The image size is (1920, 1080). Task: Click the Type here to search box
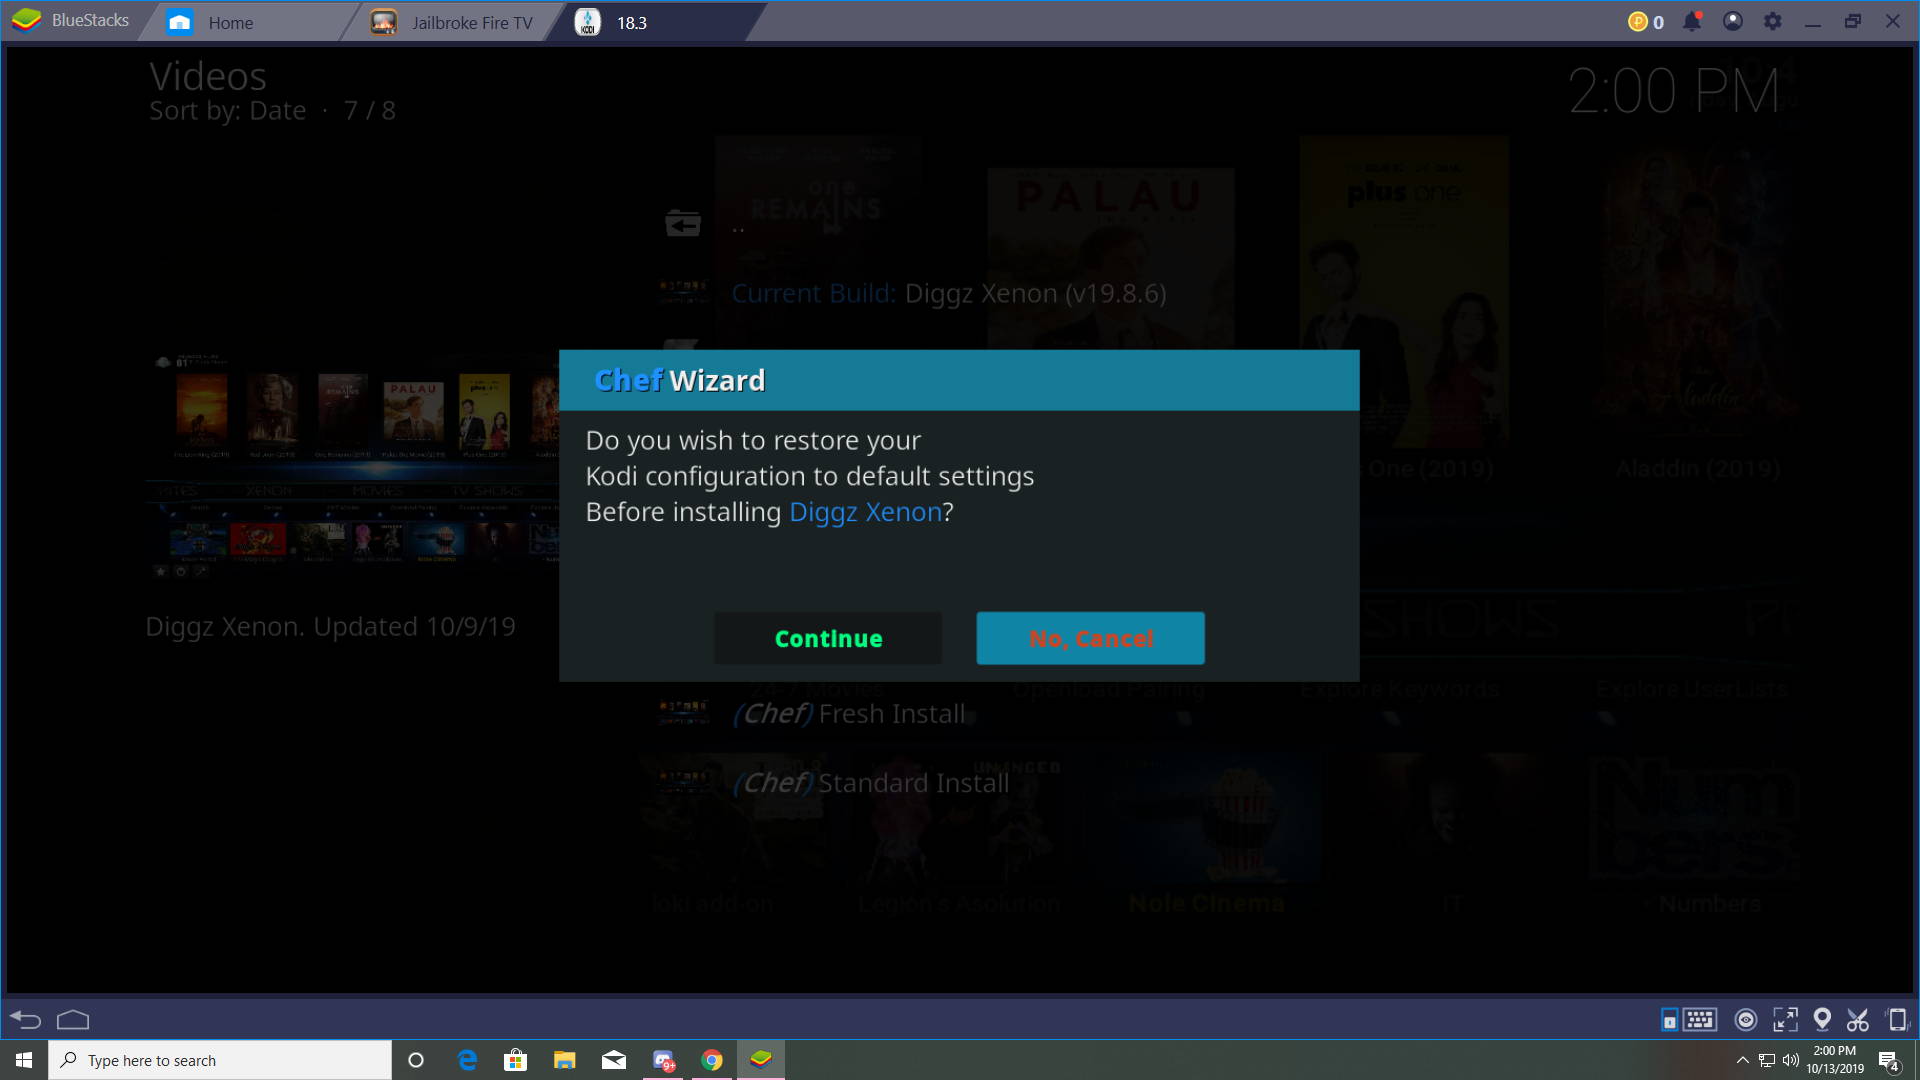(220, 1060)
